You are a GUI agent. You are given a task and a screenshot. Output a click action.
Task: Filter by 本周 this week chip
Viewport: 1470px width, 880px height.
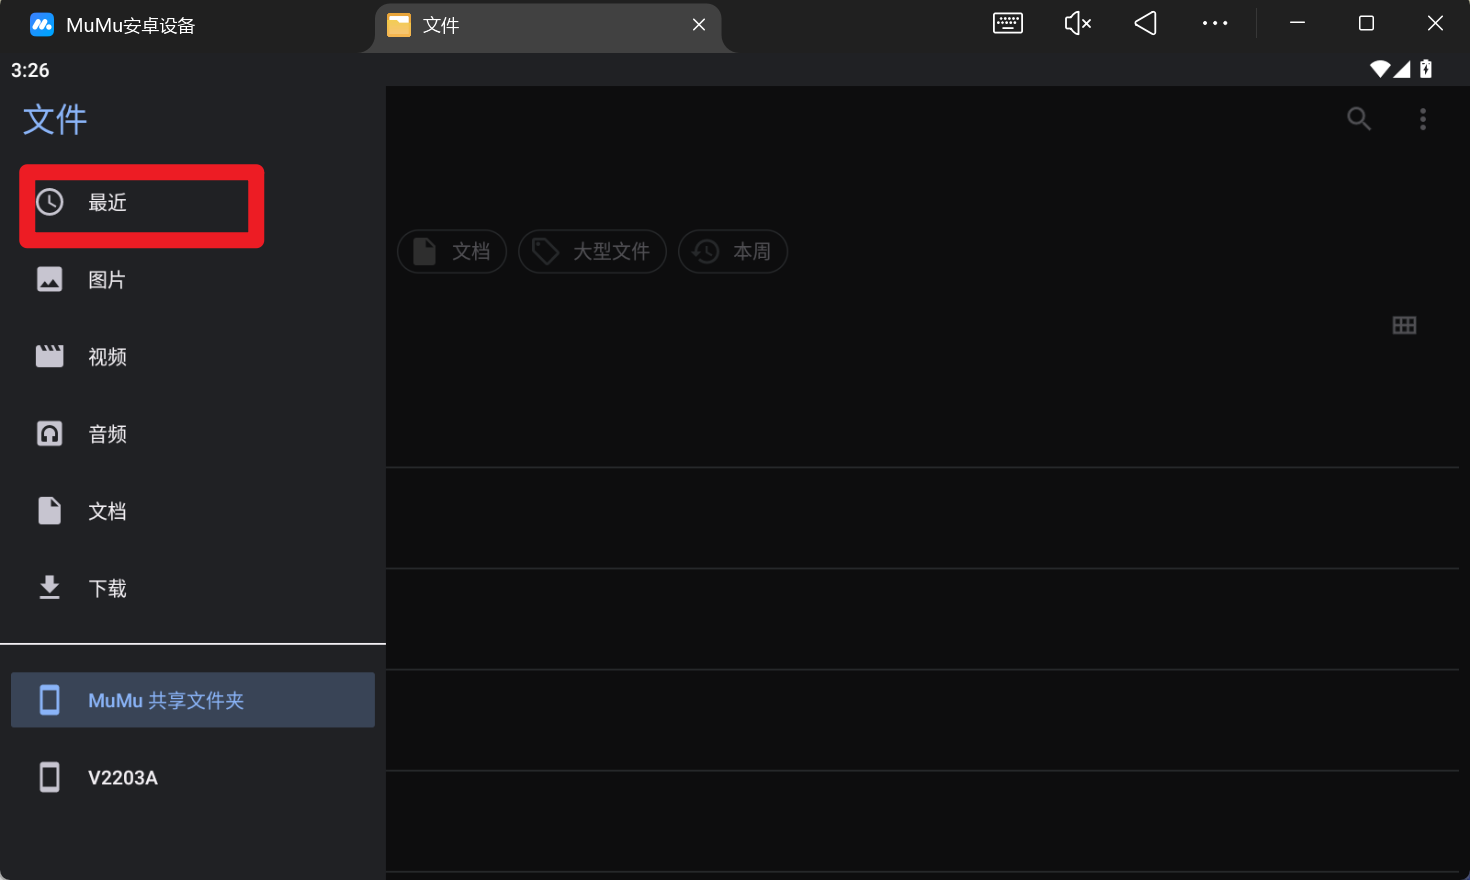733,252
